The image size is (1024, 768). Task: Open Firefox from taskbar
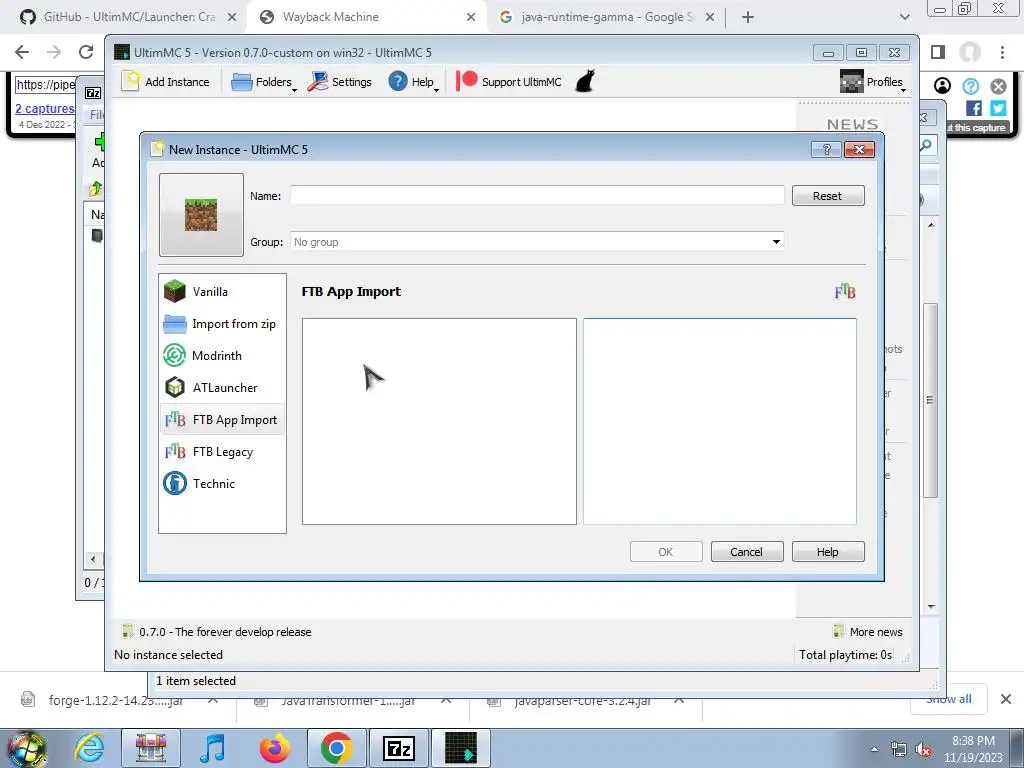(x=274, y=748)
